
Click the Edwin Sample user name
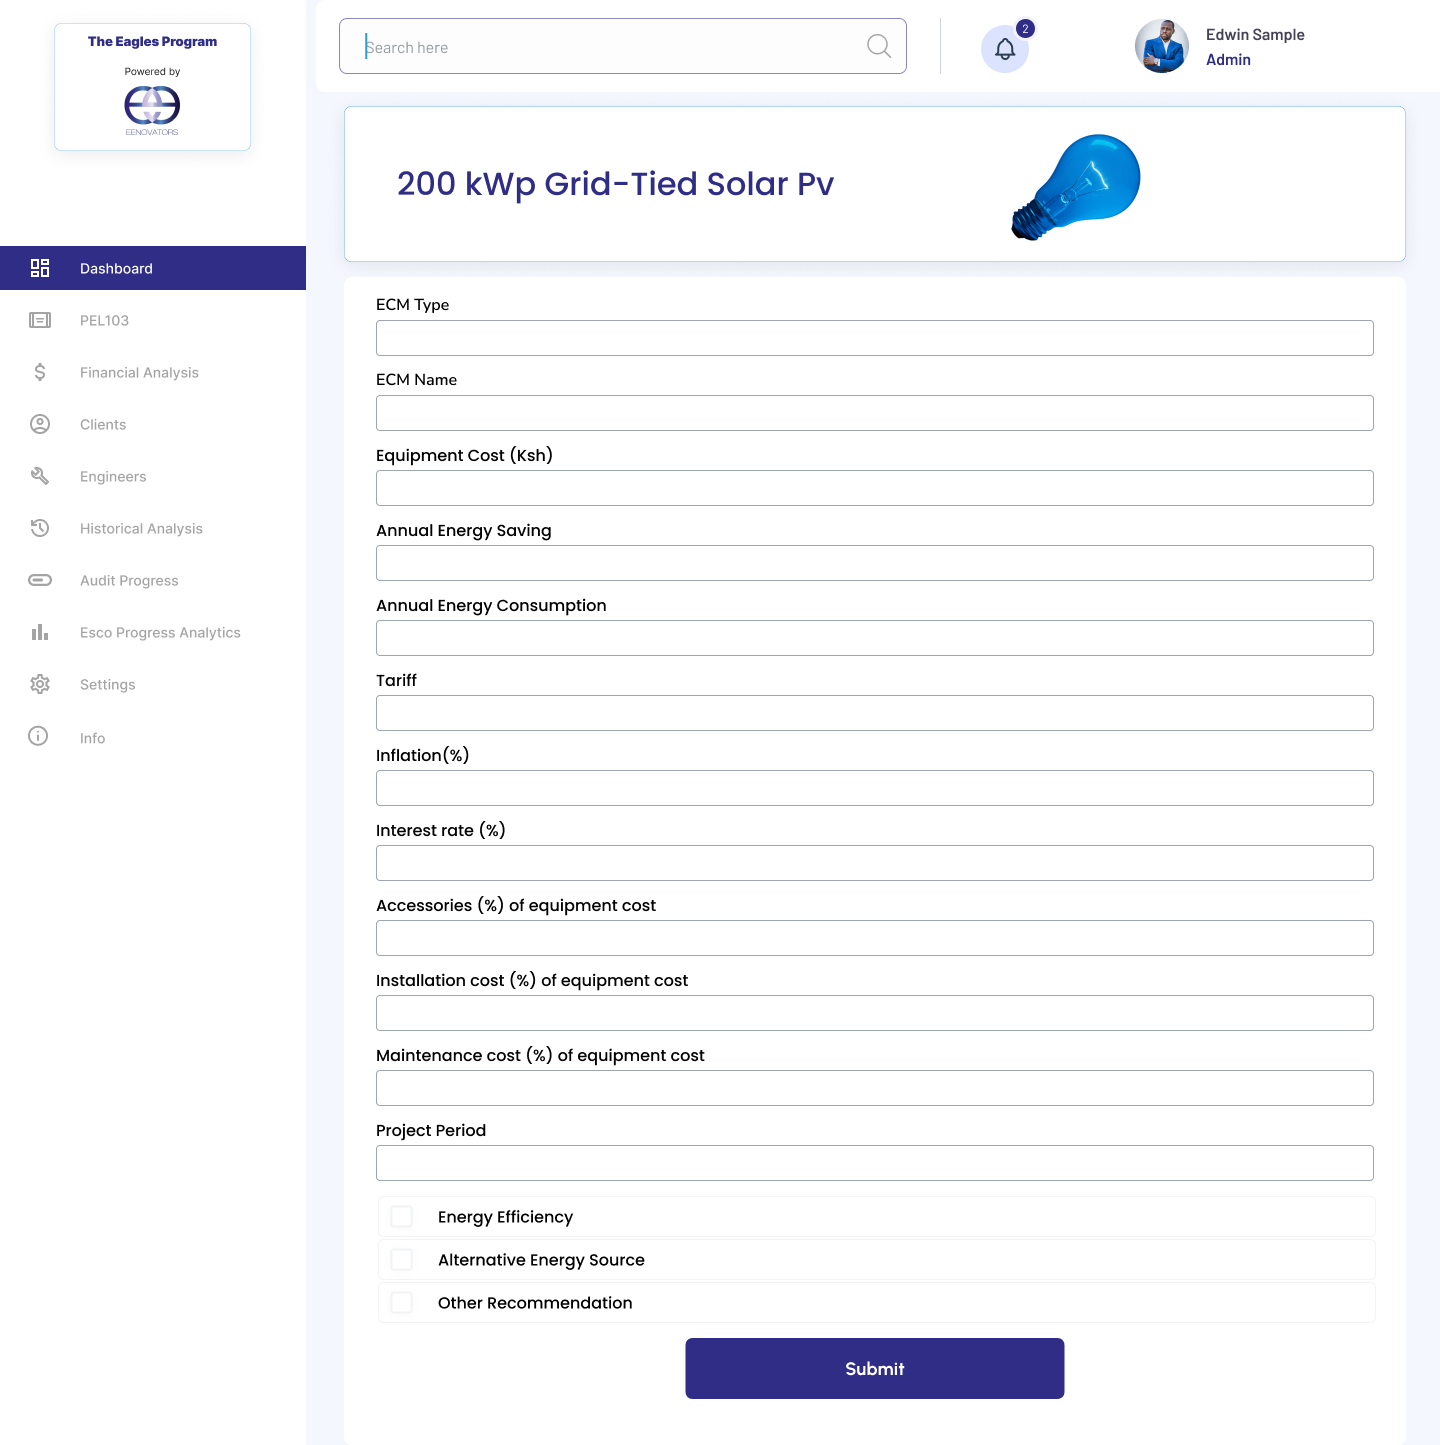click(1255, 34)
